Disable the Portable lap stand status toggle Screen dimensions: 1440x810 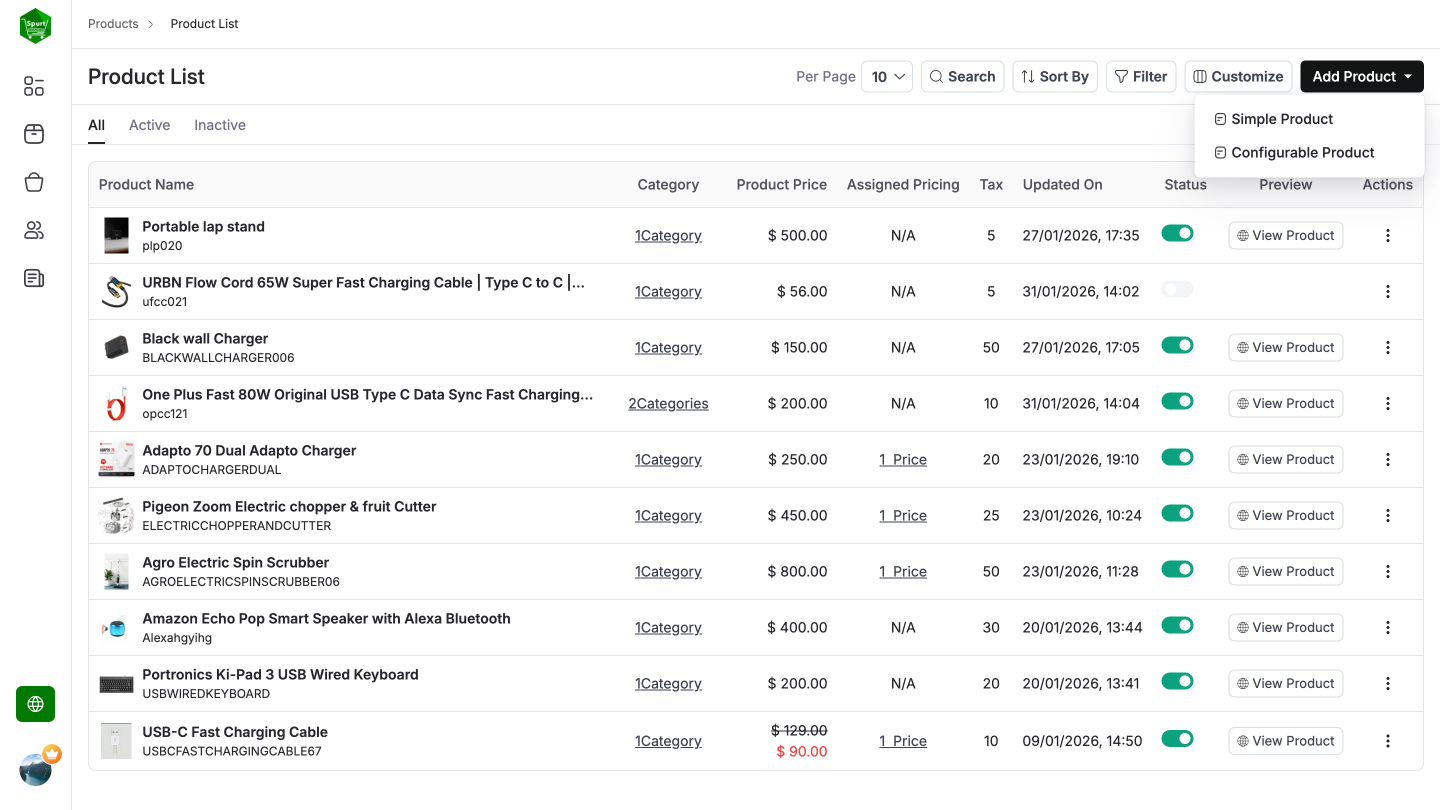pos(1177,232)
